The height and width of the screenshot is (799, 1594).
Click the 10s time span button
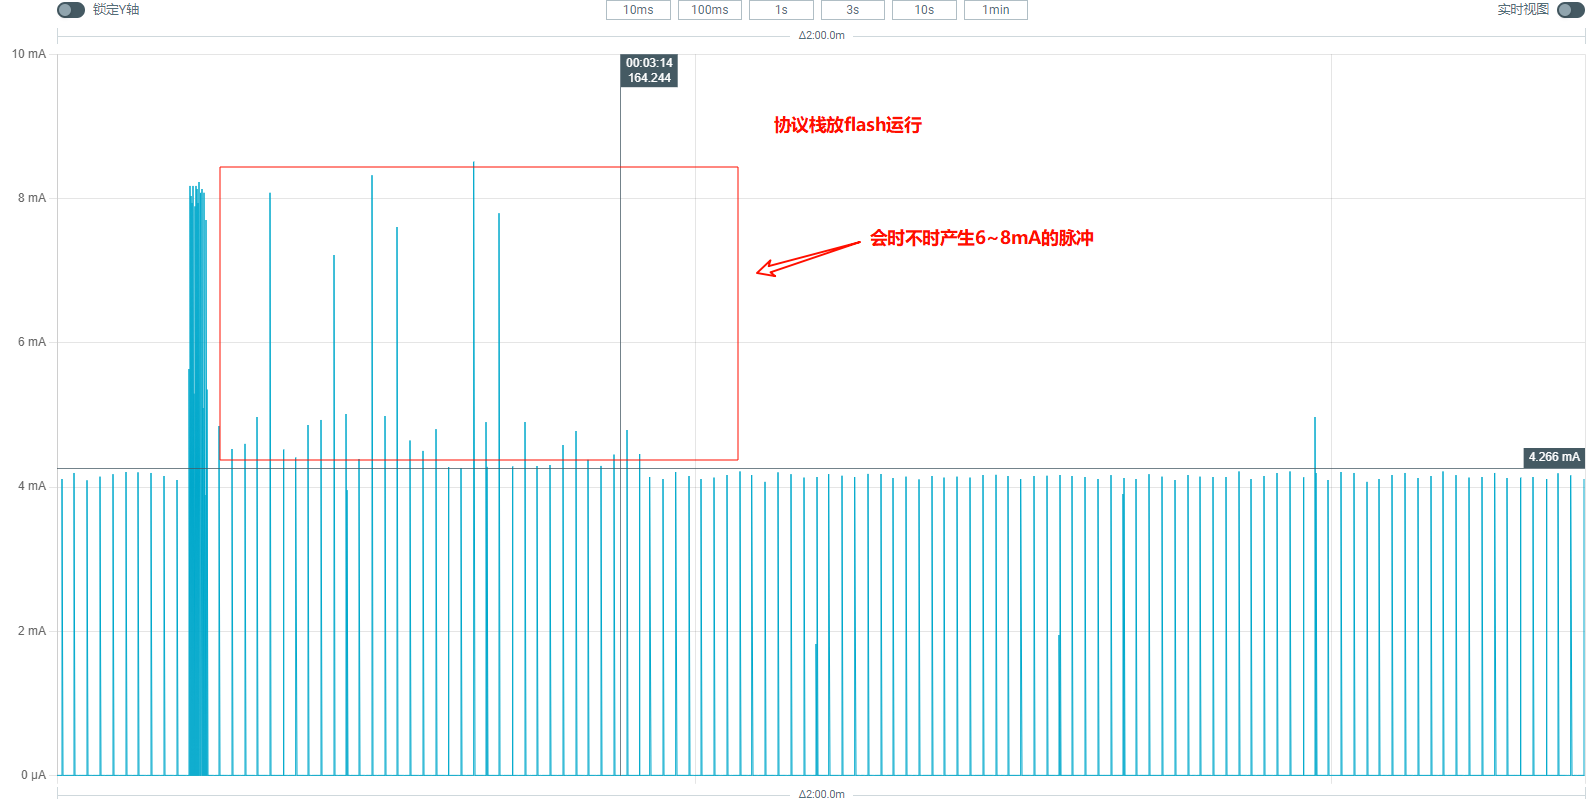pos(924,10)
